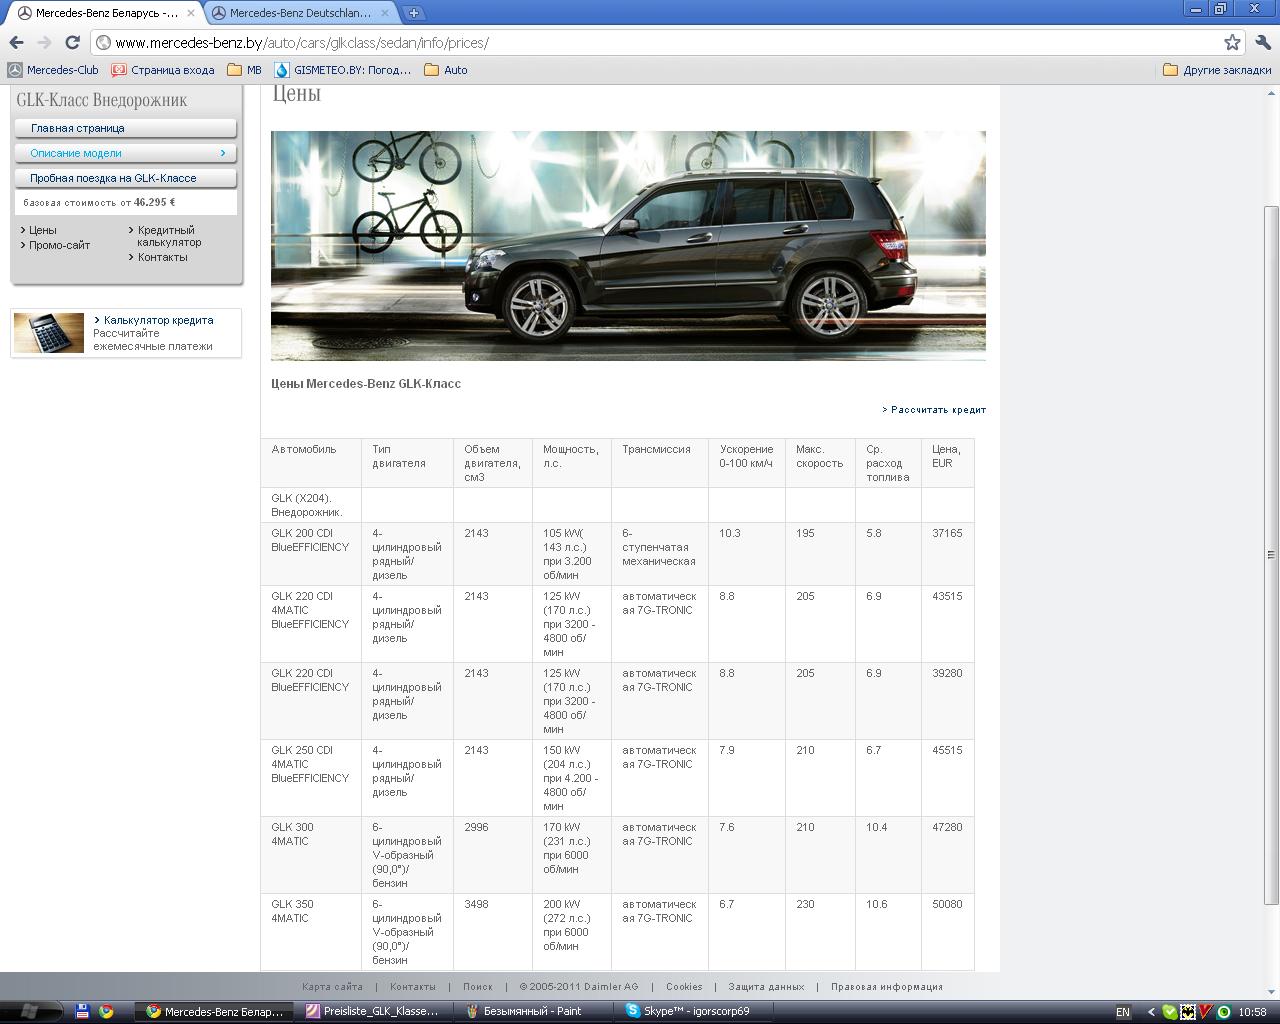The height and width of the screenshot is (1024, 1280).
Task: Click the calculator image for the credit calculator
Action: (49, 333)
